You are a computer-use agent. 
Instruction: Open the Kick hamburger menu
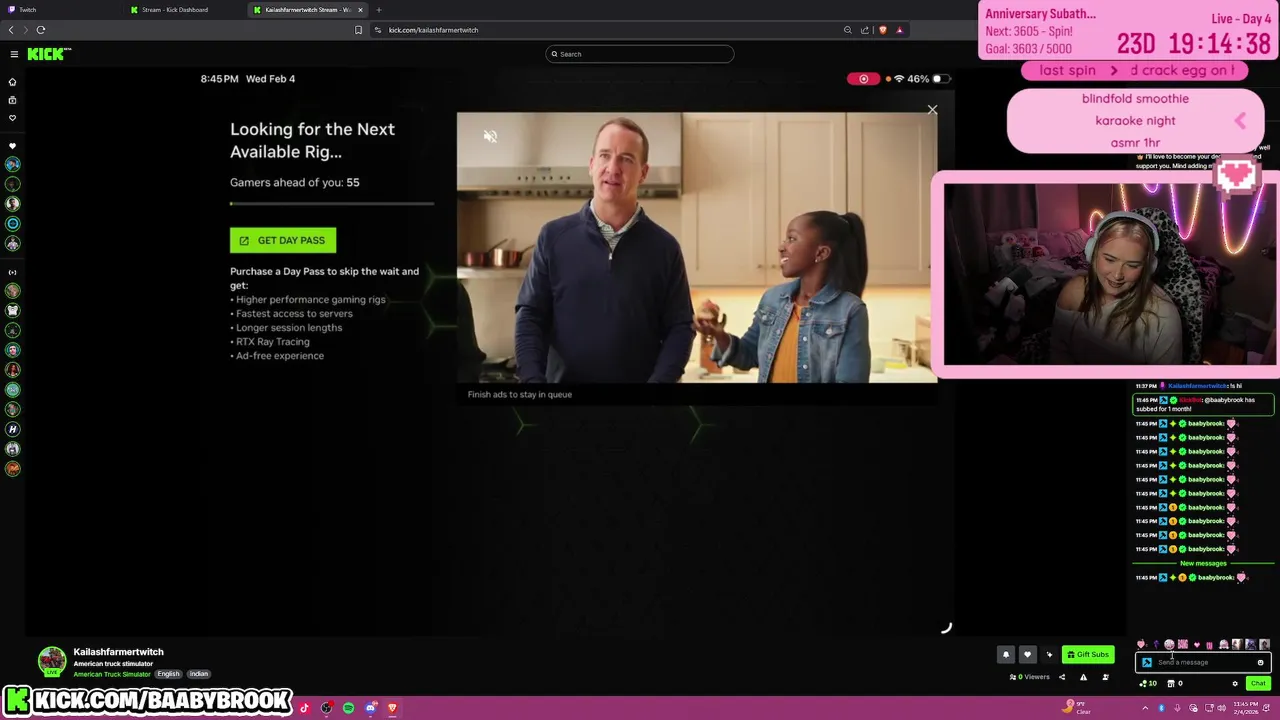click(14, 54)
